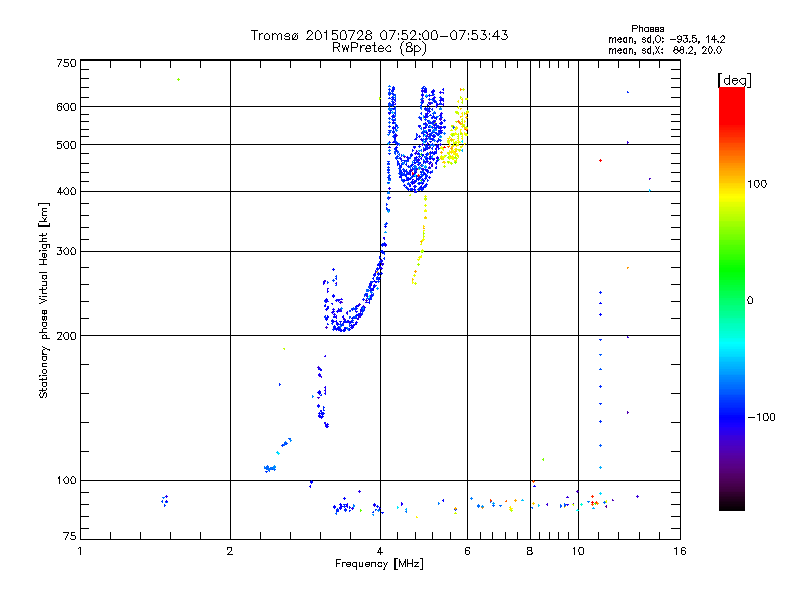The width and height of the screenshot is (800, 600).
Task: Click the y-axis tick label '75'
Action: point(70,536)
